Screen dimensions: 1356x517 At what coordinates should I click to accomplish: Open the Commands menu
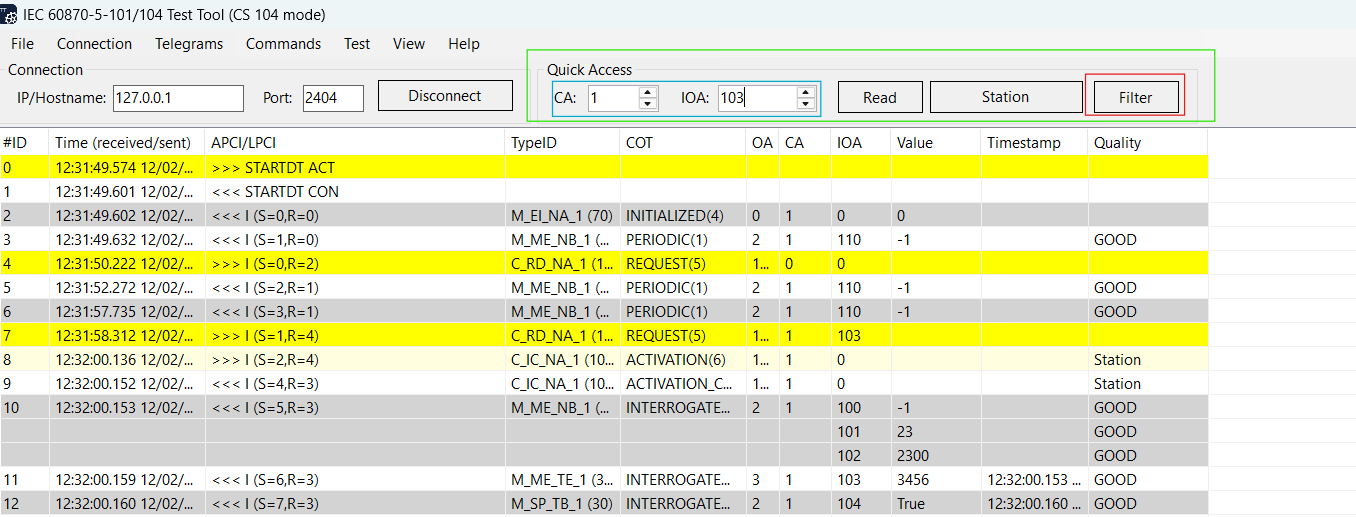283,44
